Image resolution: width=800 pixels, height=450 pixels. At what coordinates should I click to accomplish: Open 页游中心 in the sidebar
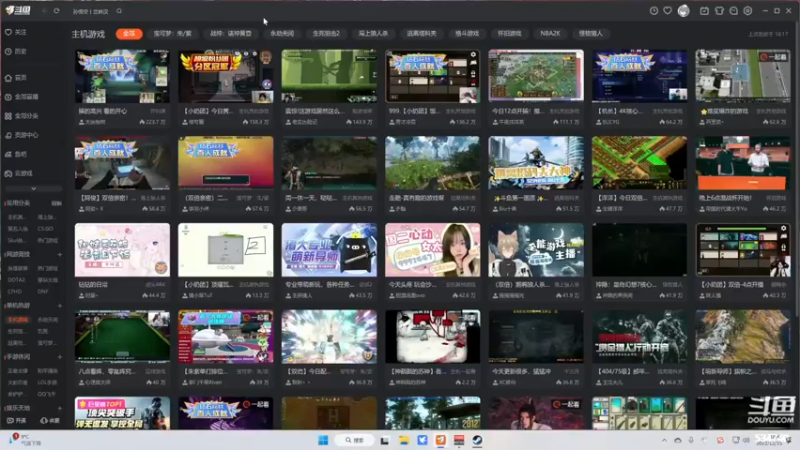pos(21,135)
